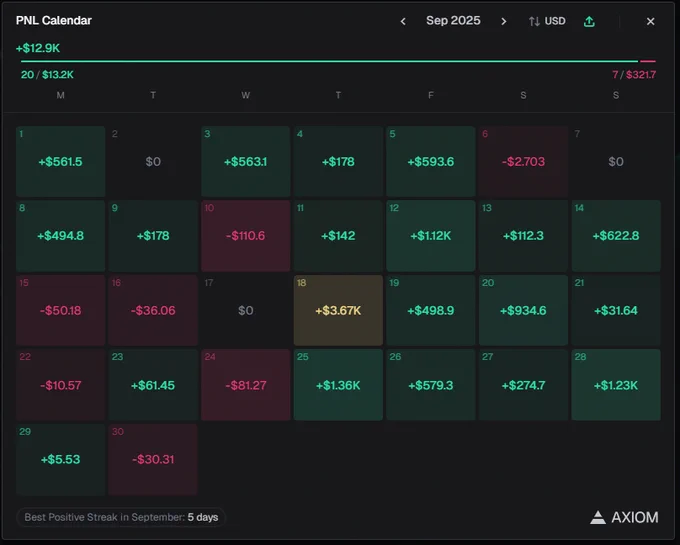Select day 24 cell with -$81.27
The width and height of the screenshot is (680, 545).
point(245,385)
